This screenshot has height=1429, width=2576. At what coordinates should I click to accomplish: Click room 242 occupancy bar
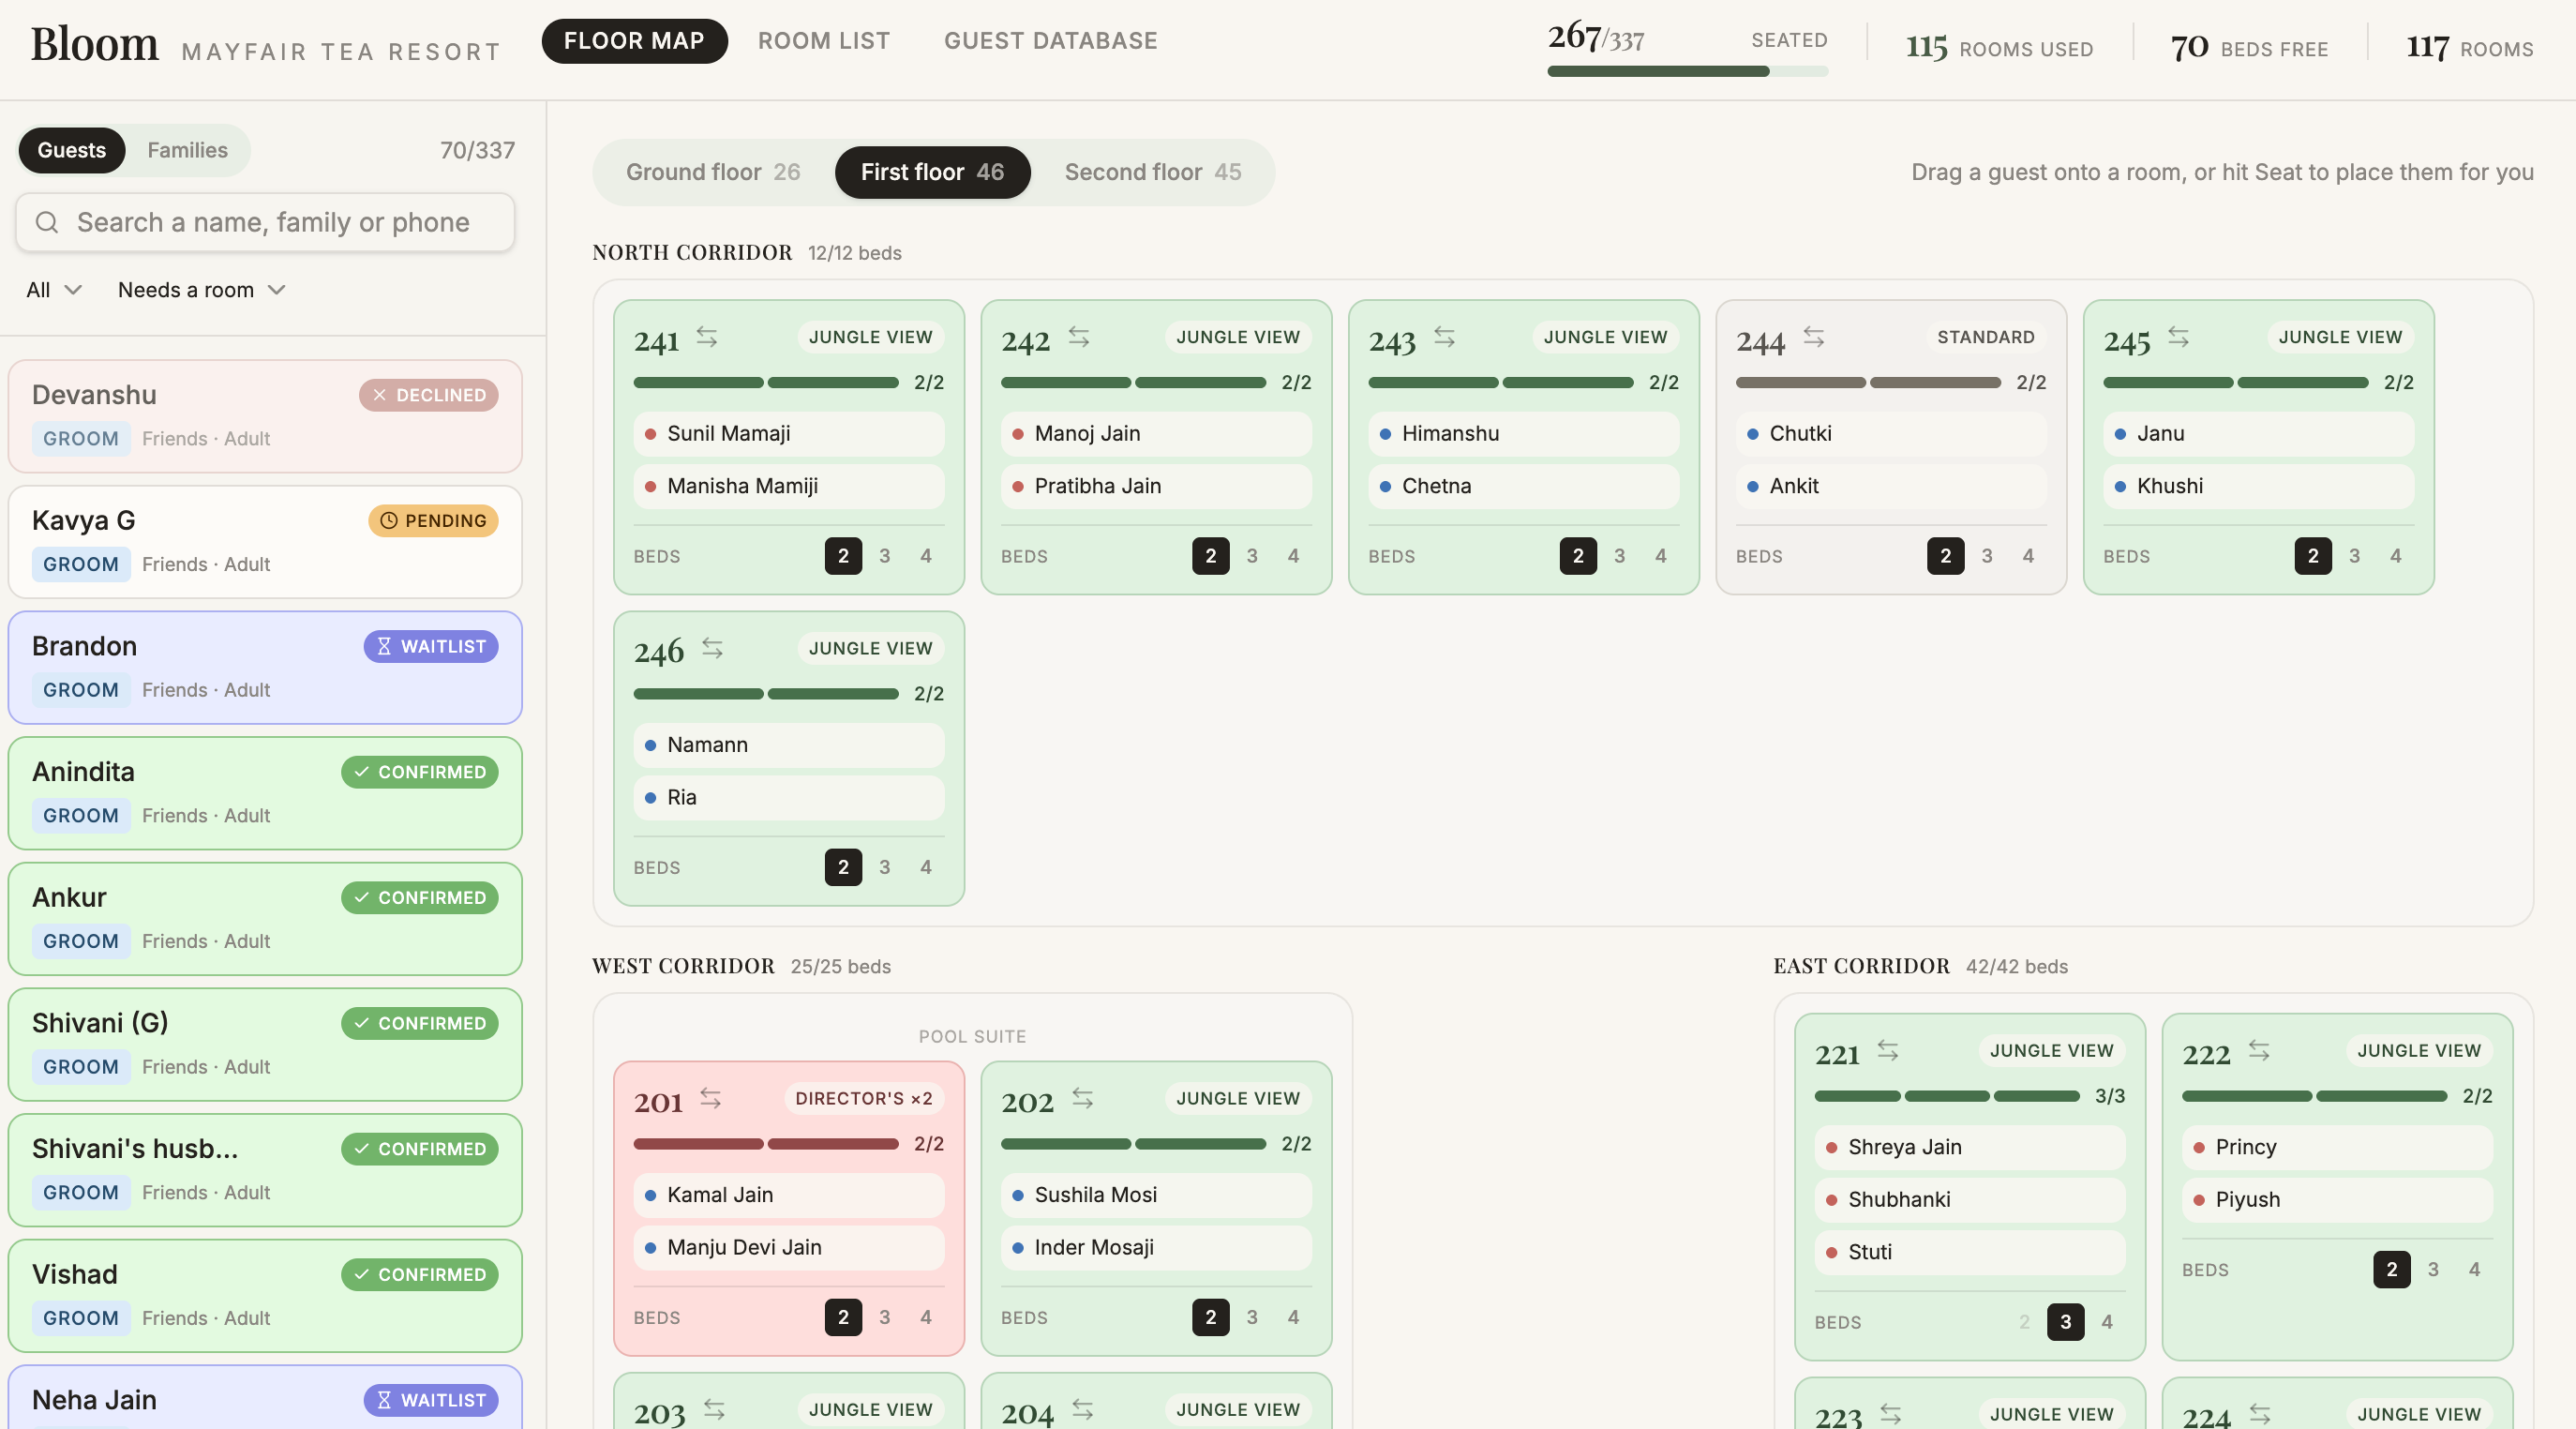1133,382
